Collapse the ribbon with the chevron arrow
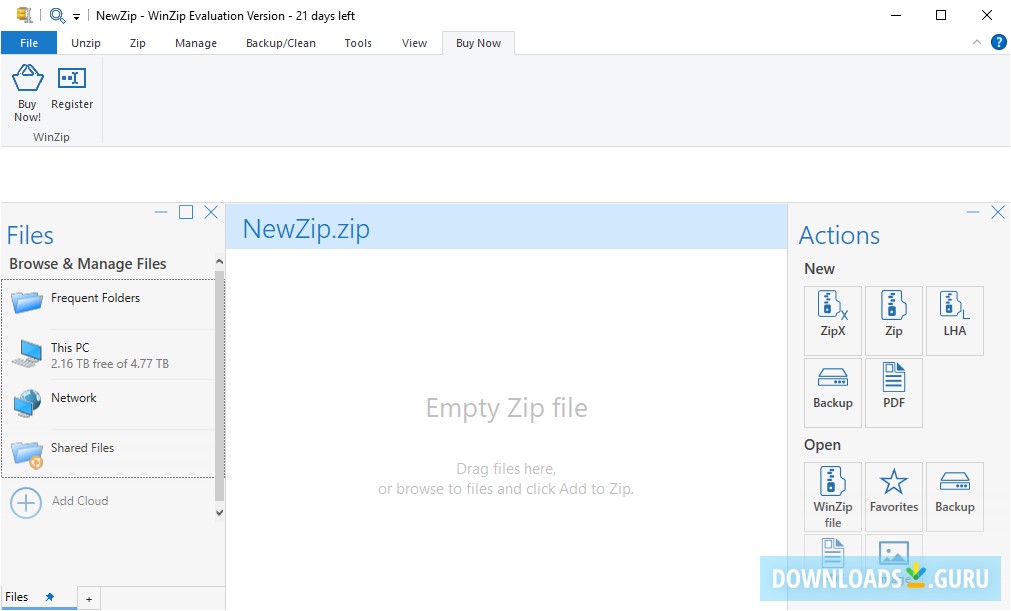This screenshot has height=611, width=1011. pyautogui.click(x=976, y=42)
